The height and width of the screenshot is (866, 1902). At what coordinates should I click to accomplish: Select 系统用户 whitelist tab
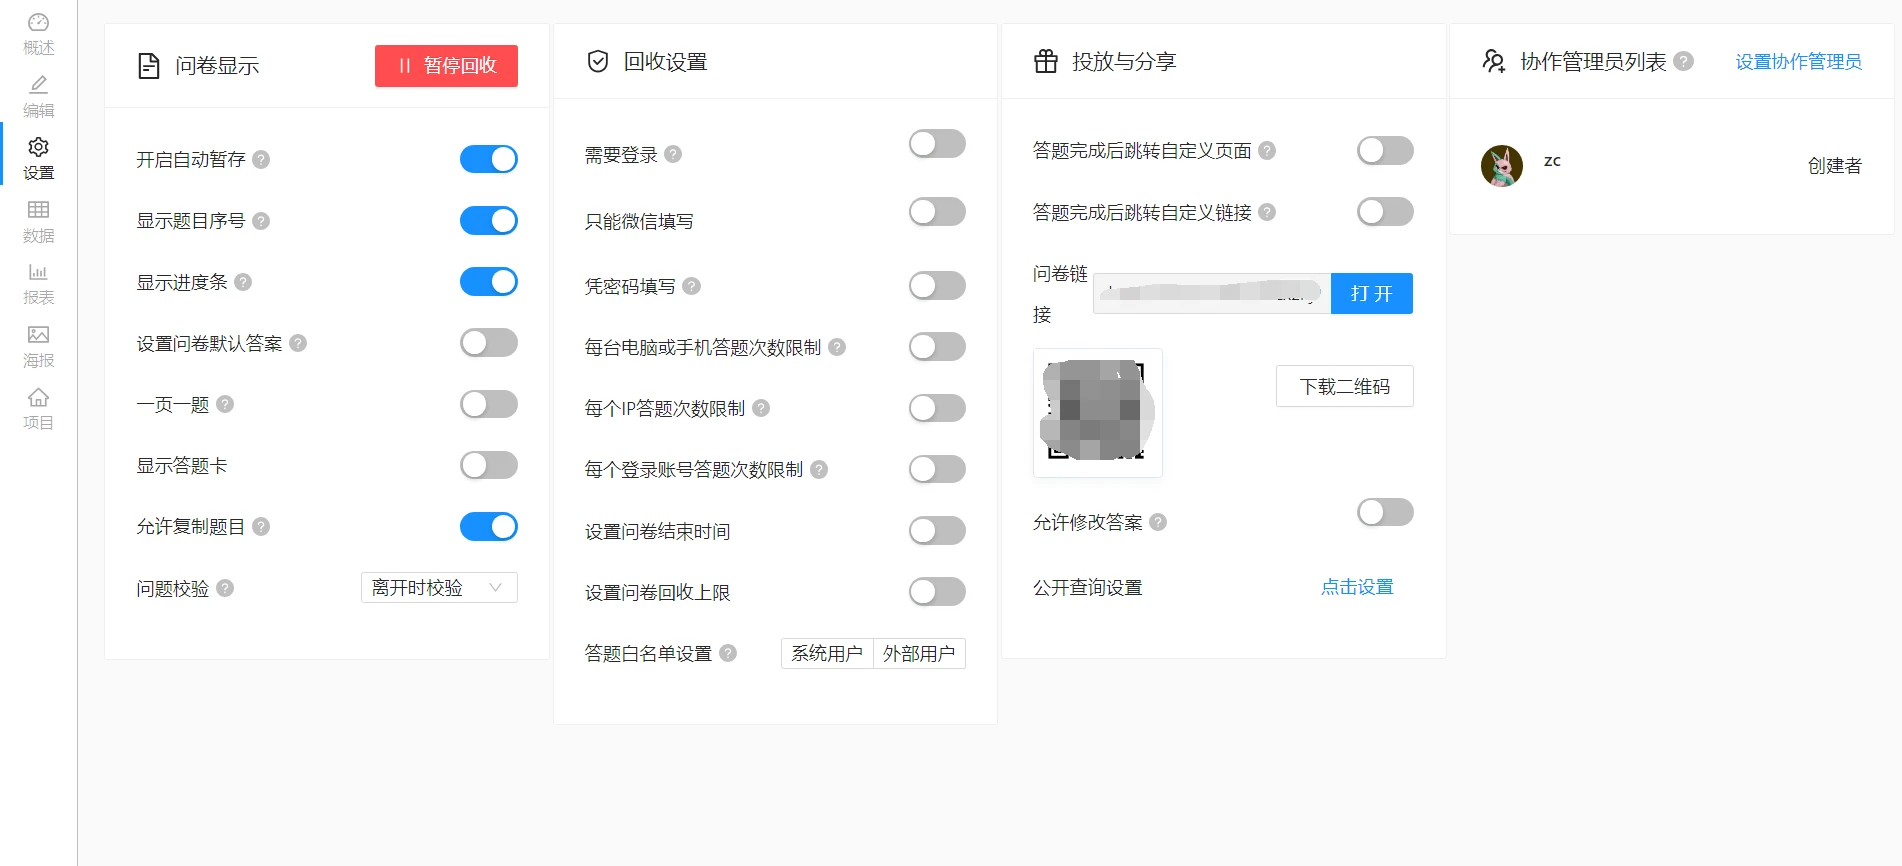826,654
